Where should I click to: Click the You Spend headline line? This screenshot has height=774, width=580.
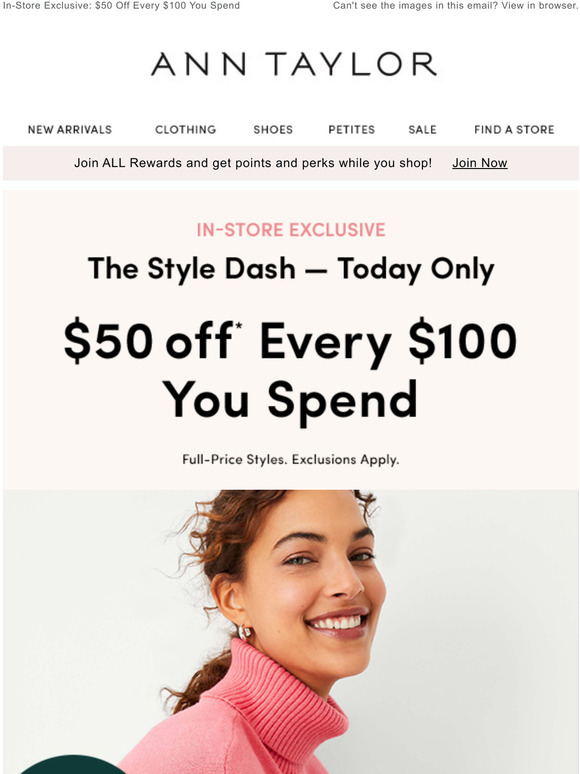[x=290, y=400]
